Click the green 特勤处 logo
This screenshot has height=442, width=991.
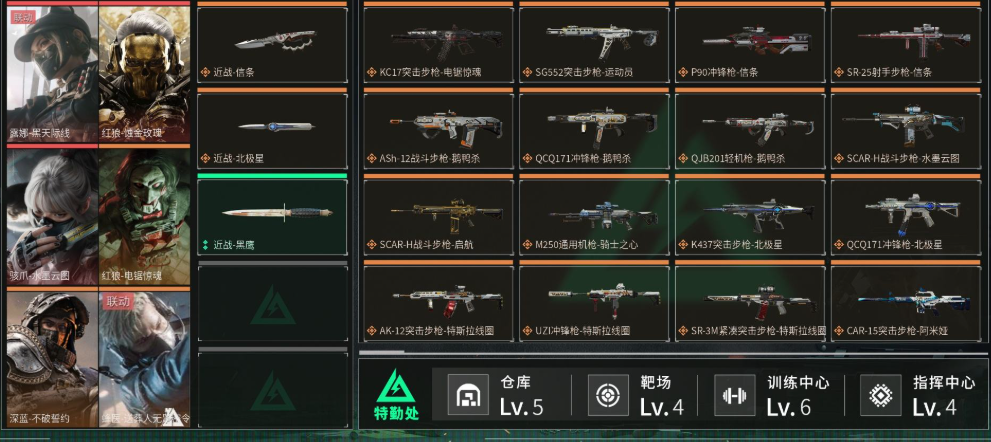396,395
